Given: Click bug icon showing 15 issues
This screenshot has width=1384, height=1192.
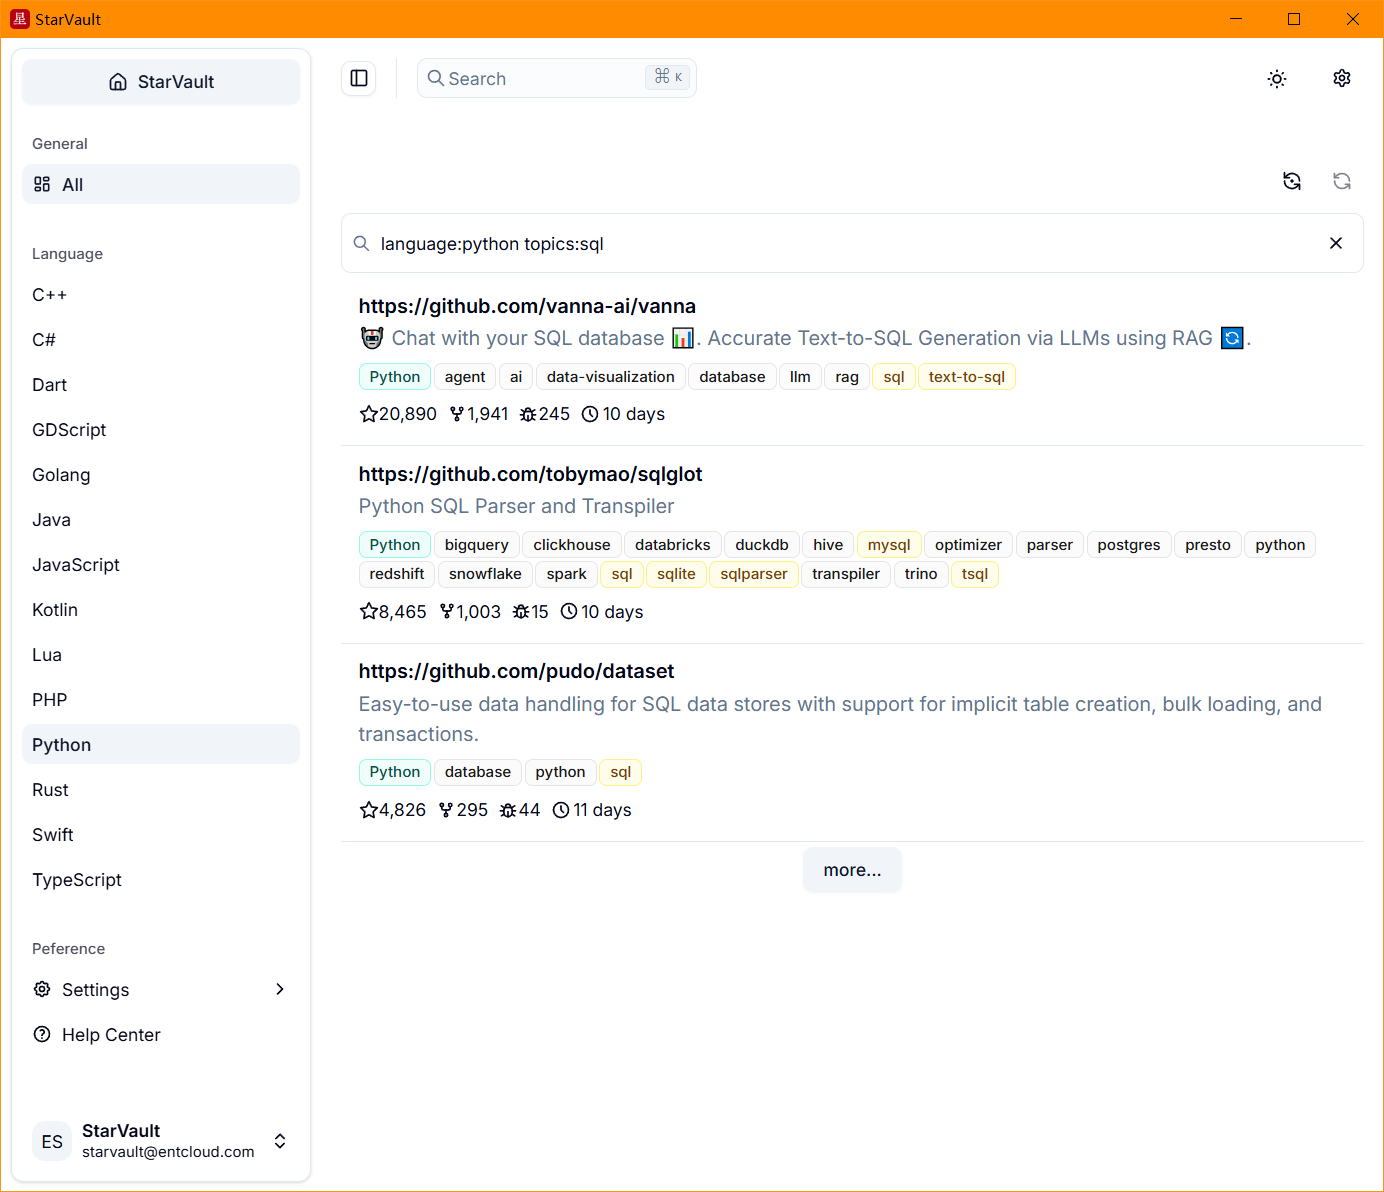Looking at the screenshot, I should [521, 611].
